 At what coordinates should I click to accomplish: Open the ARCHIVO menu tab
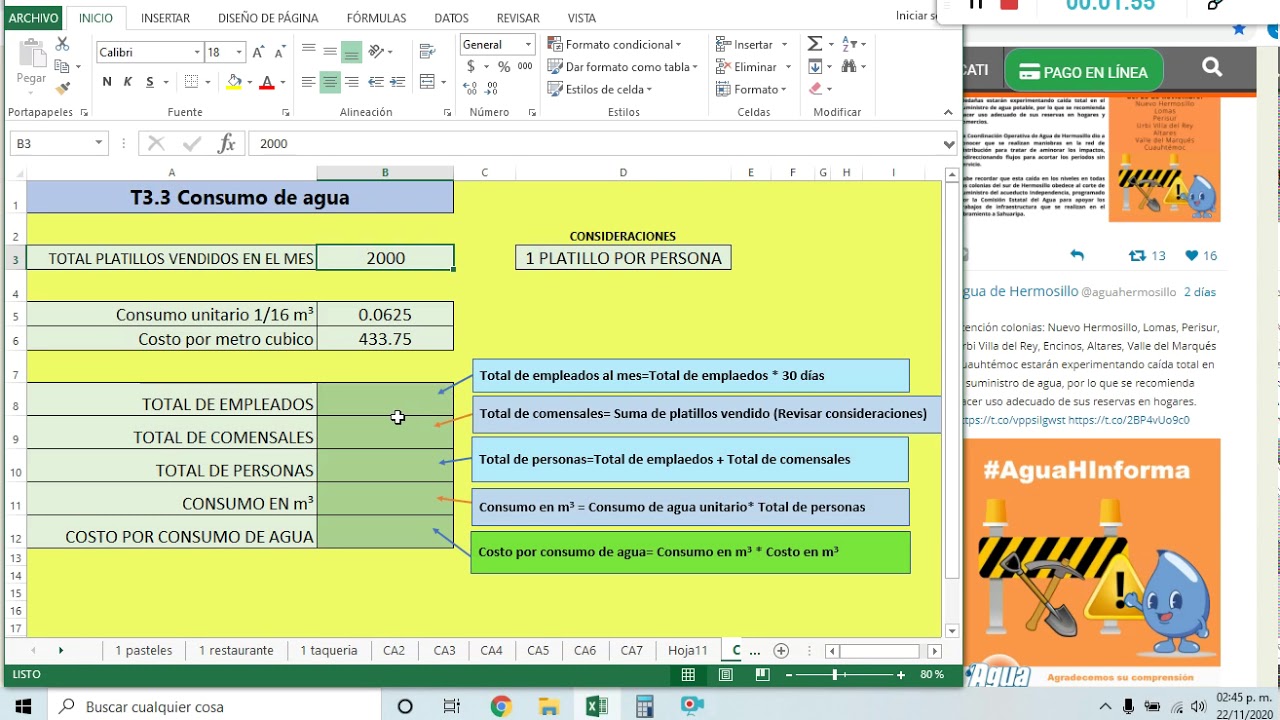click(34, 18)
